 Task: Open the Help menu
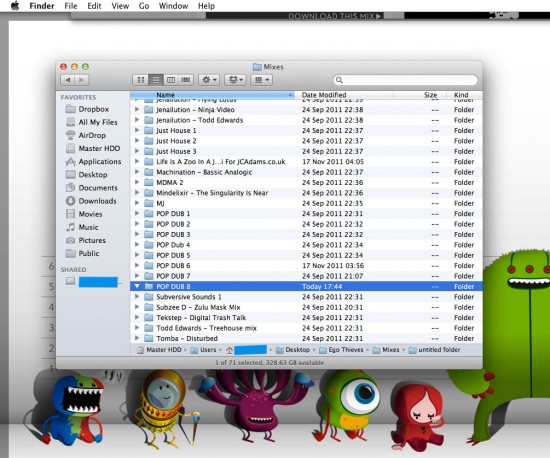[x=206, y=6]
